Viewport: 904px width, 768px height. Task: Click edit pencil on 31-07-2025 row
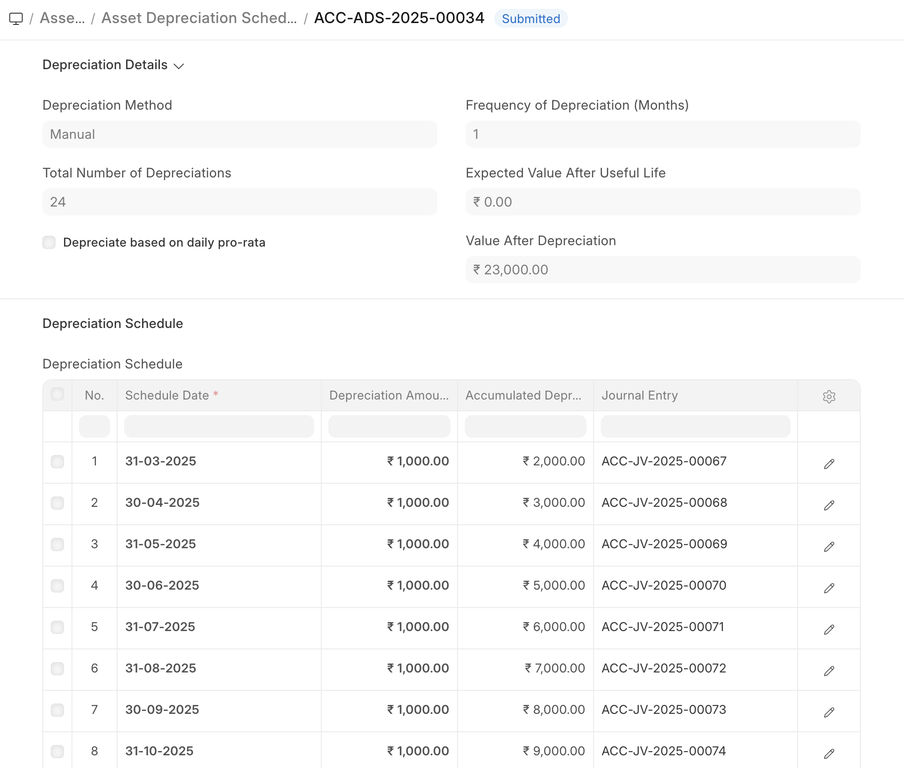coord(828,630)
